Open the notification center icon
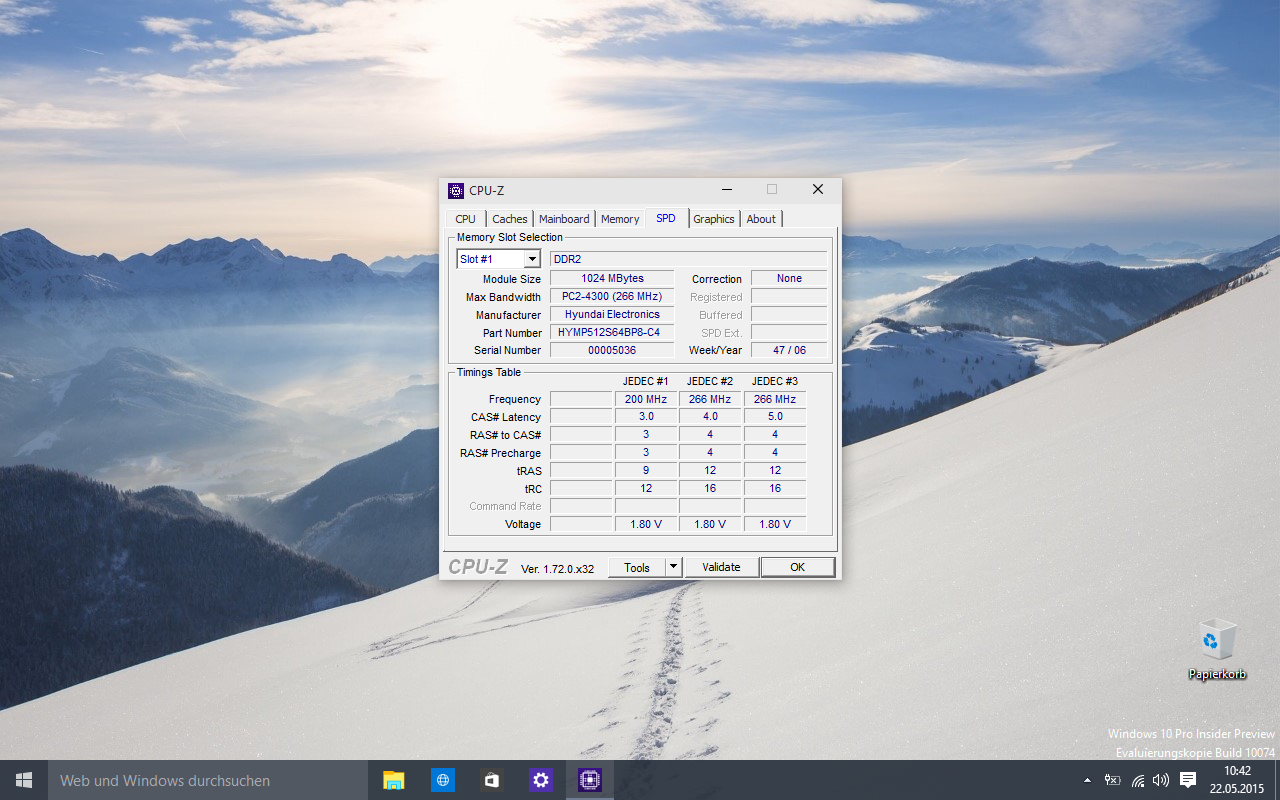1280x800 pixels. [x=1188, y=780]
